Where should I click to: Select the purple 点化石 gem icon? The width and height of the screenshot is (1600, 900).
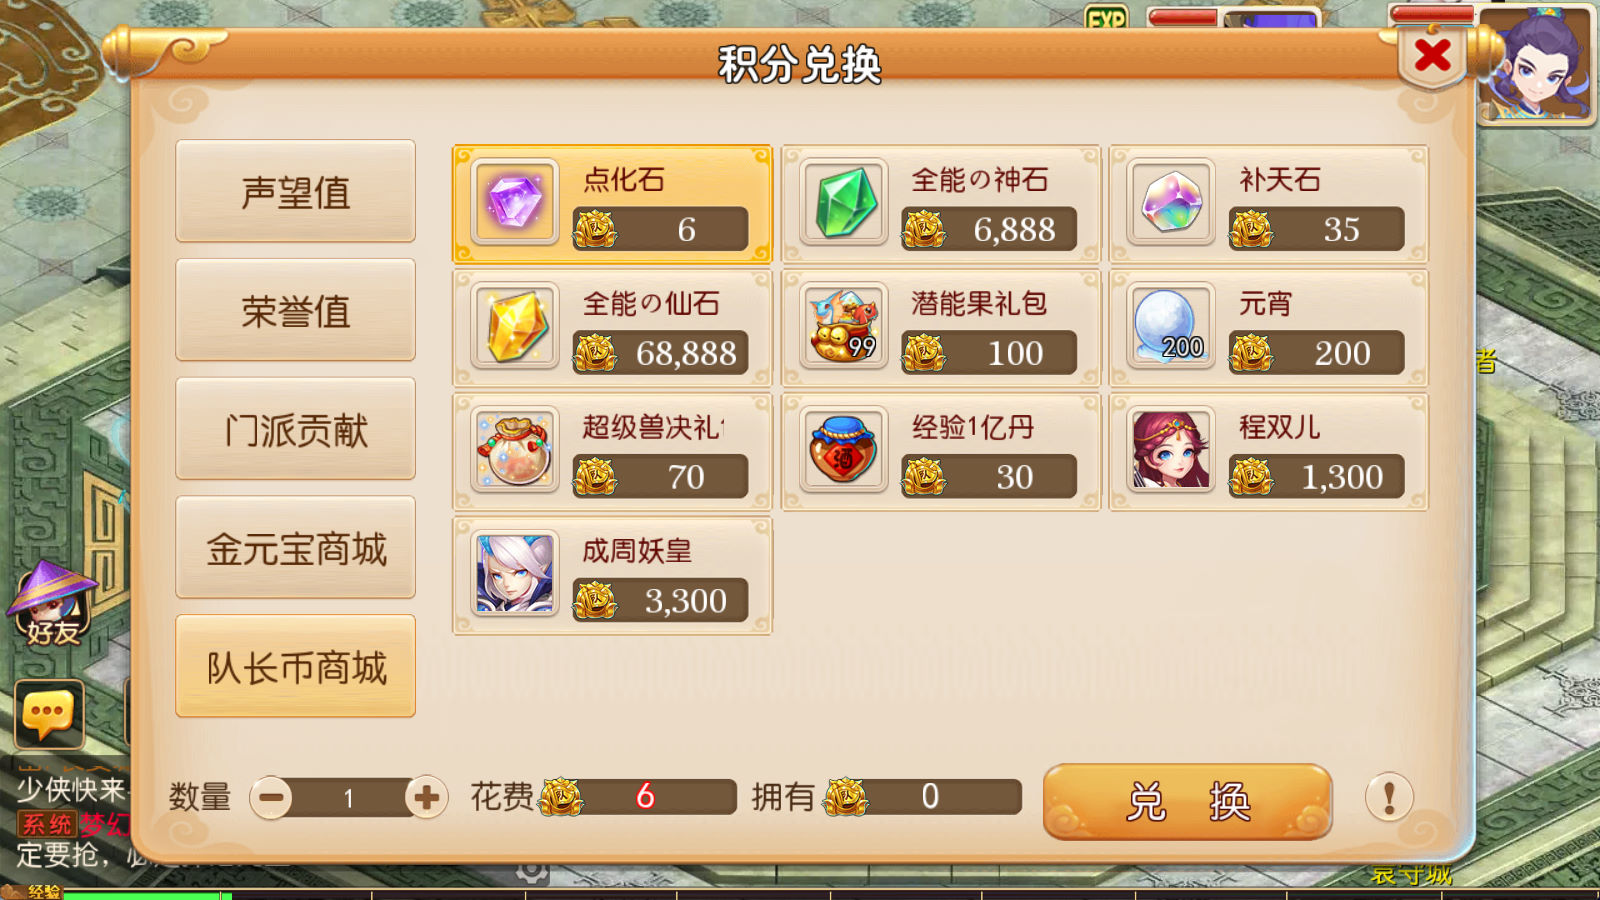[x=514, y=203]
